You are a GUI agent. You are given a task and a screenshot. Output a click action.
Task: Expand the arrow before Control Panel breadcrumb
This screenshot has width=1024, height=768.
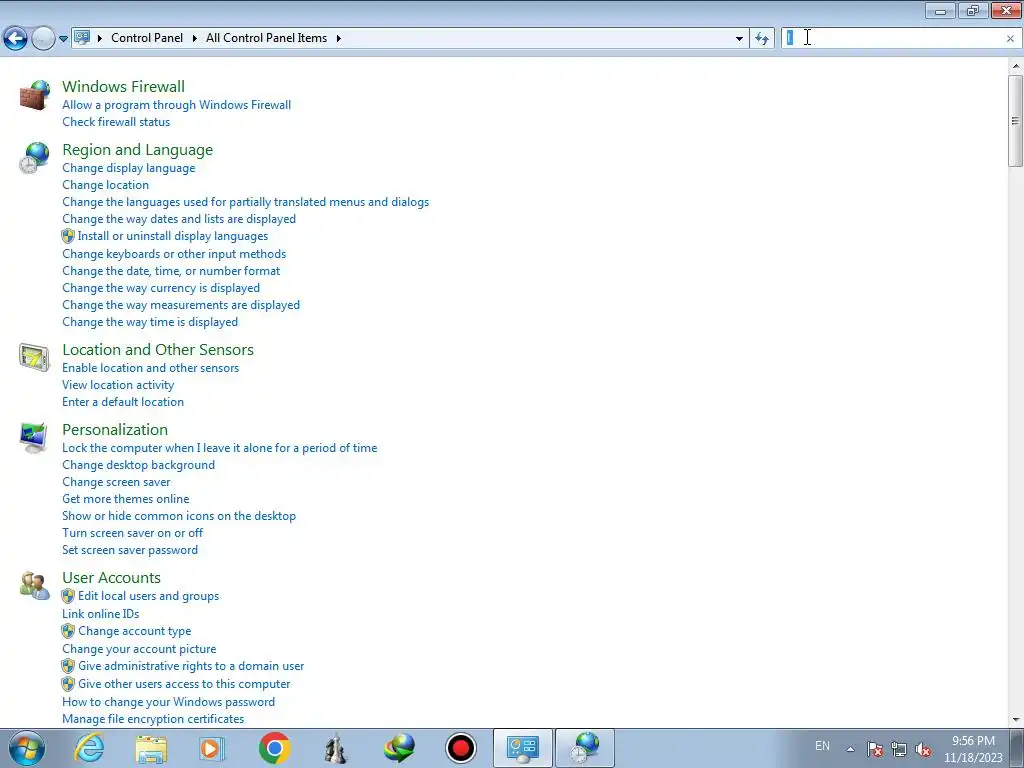click(100, 38)
